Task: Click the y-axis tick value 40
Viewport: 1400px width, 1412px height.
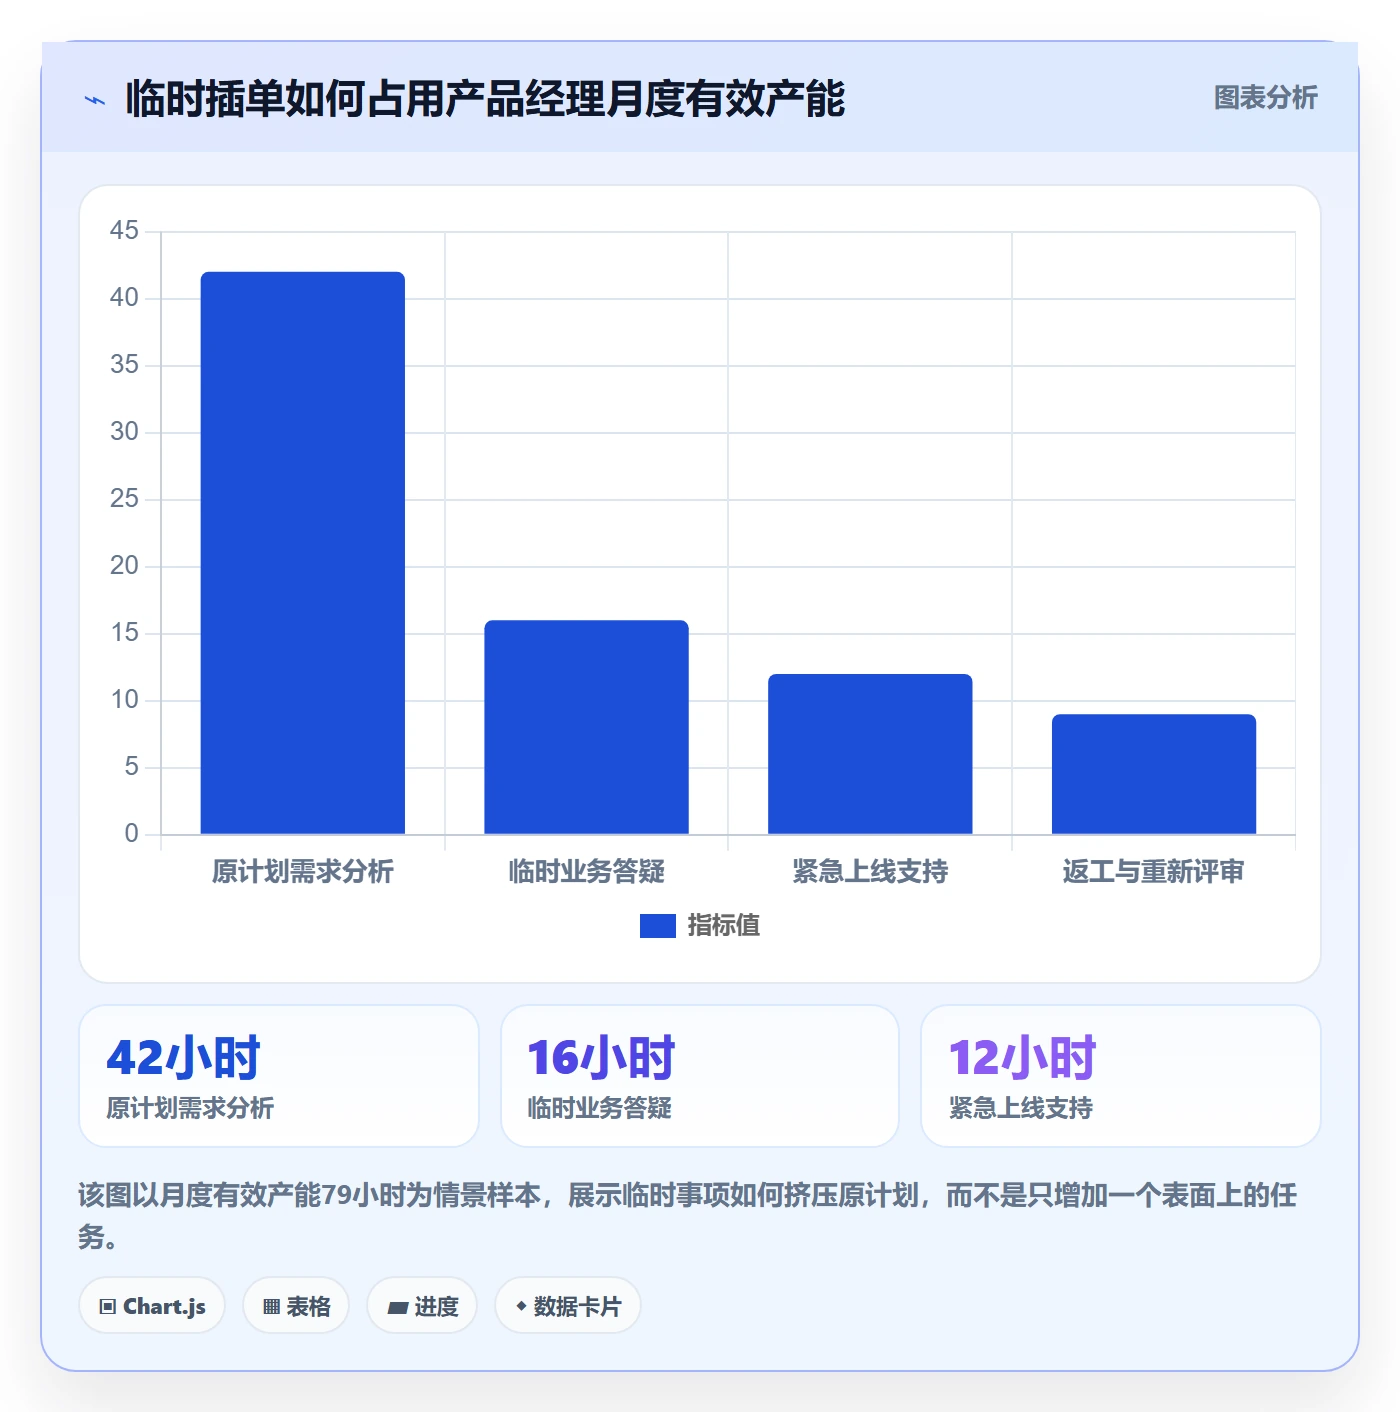Action: pos(125,298)
